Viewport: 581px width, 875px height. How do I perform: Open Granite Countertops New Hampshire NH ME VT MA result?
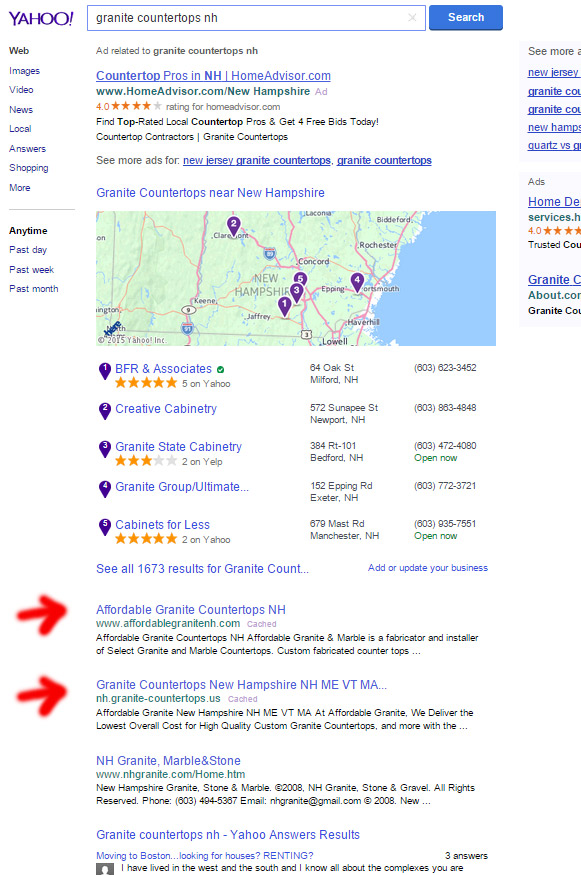coord(241,685)
